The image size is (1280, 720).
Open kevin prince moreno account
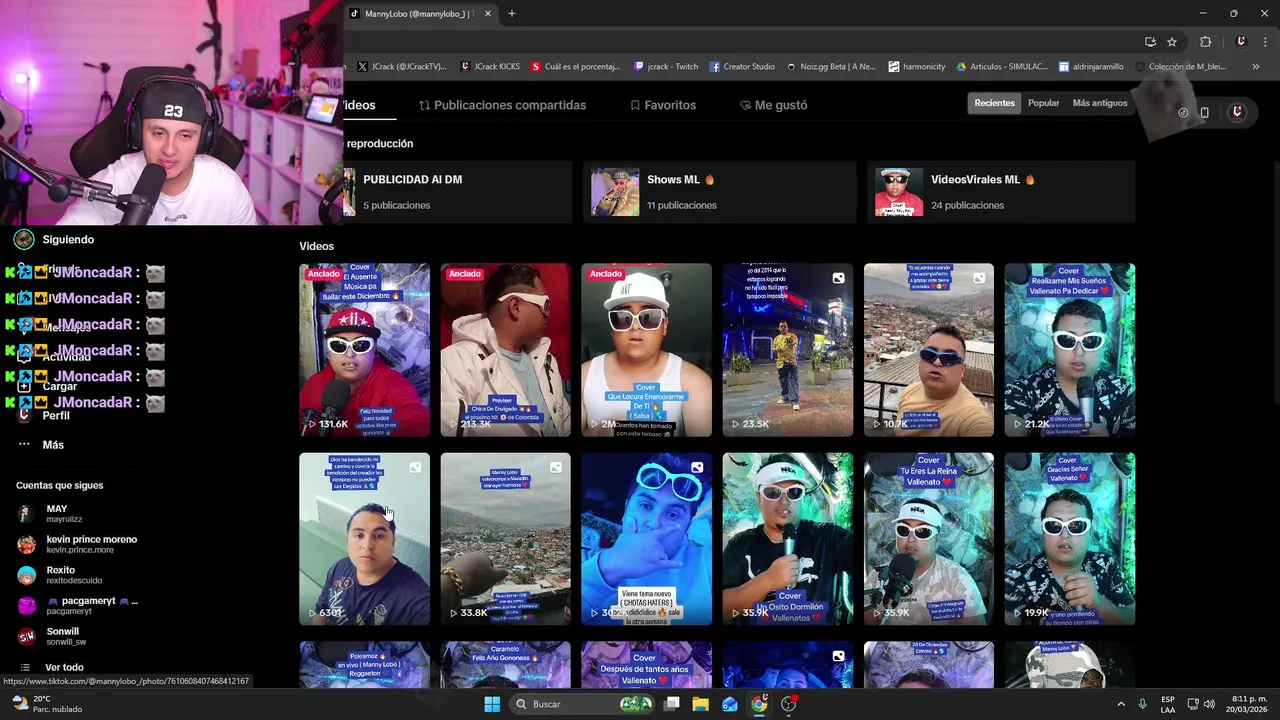pyautogui.click(x=77, y=544)
